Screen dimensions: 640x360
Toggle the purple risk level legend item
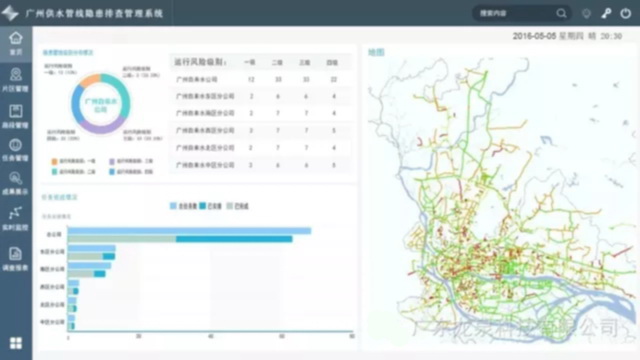point(131,161)
